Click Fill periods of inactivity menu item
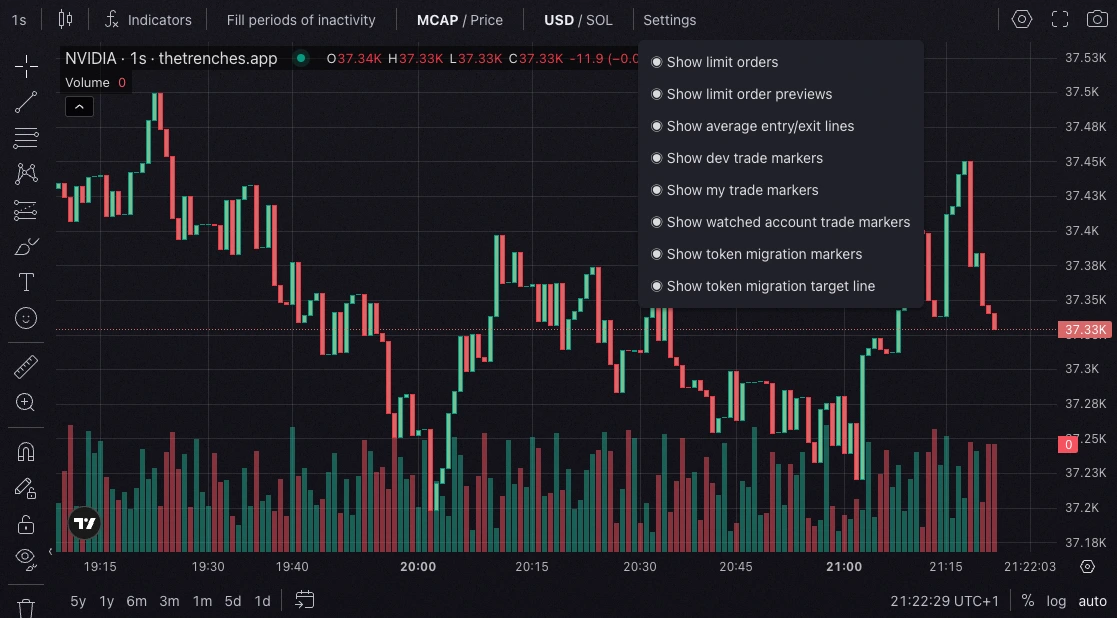Screen dimensions: 1117x618 [301, 19]
